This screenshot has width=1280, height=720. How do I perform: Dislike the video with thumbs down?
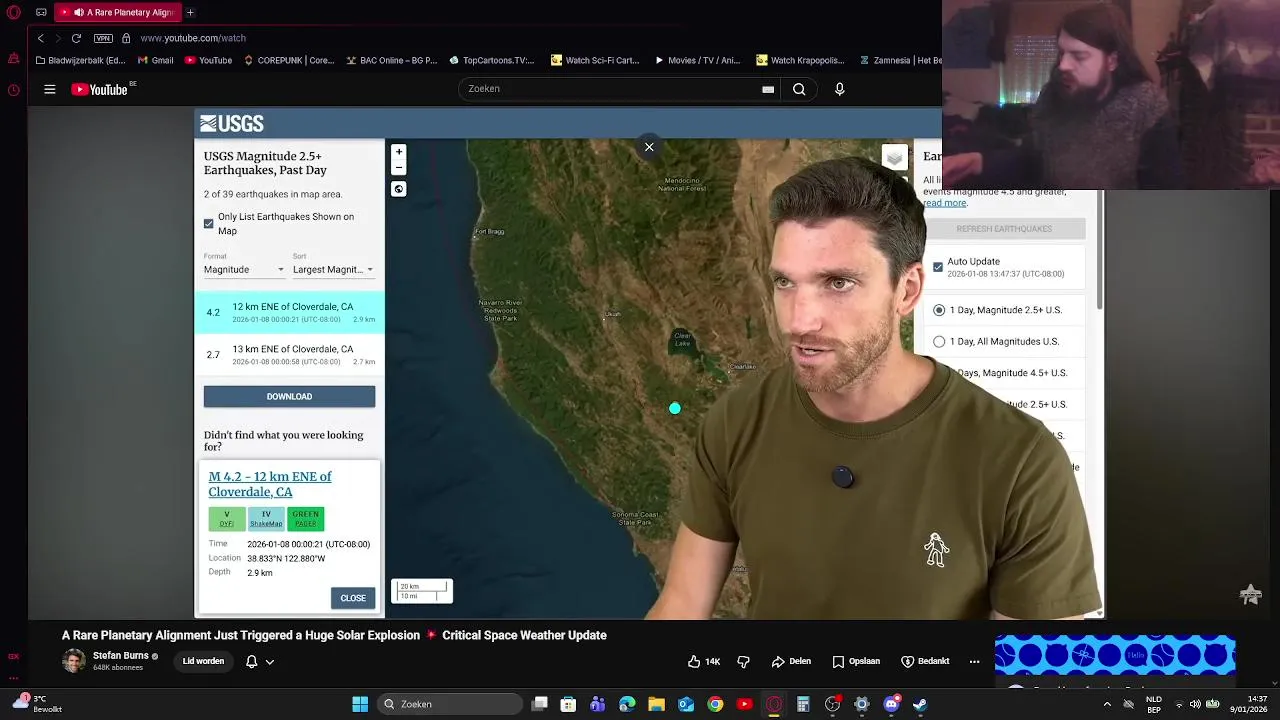tap(743, 661)
